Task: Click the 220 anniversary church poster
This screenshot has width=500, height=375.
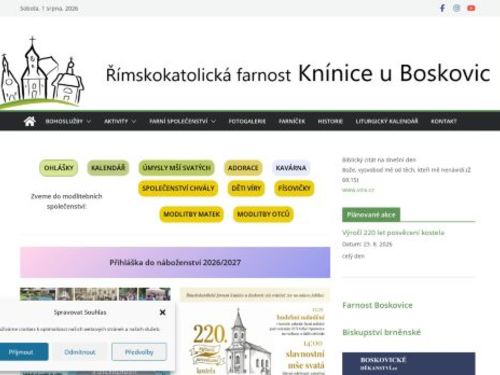Action: point(255,331)
